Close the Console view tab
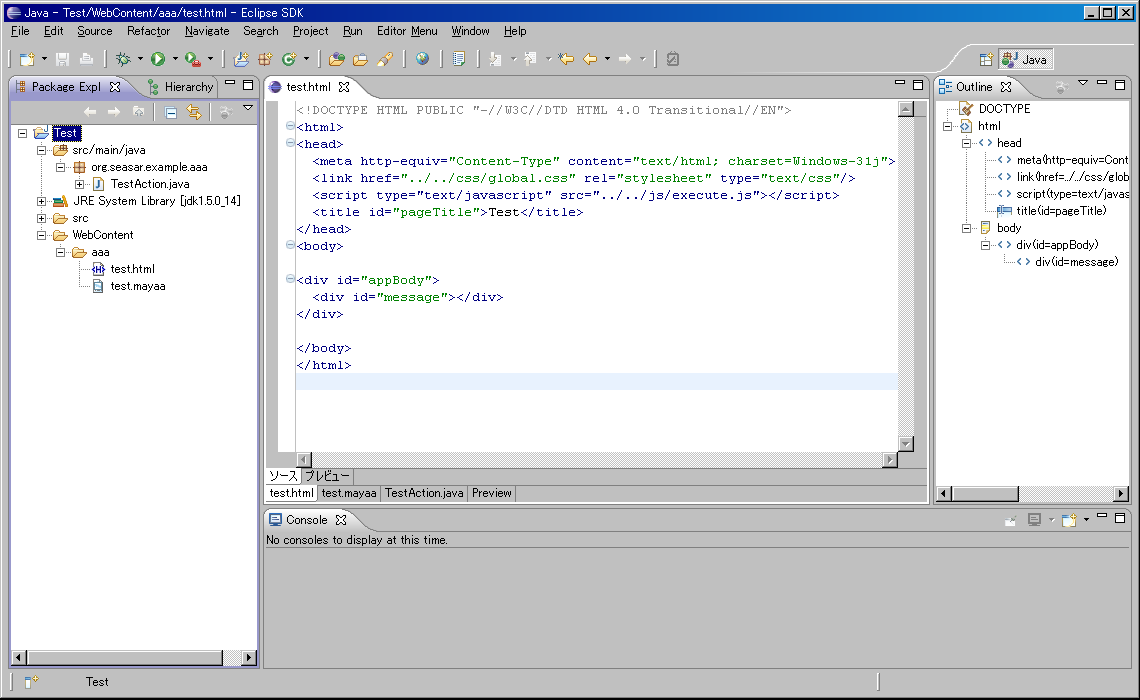This screenshot has height=700, width=1140. pyautogui.click(x=341, y=520)
